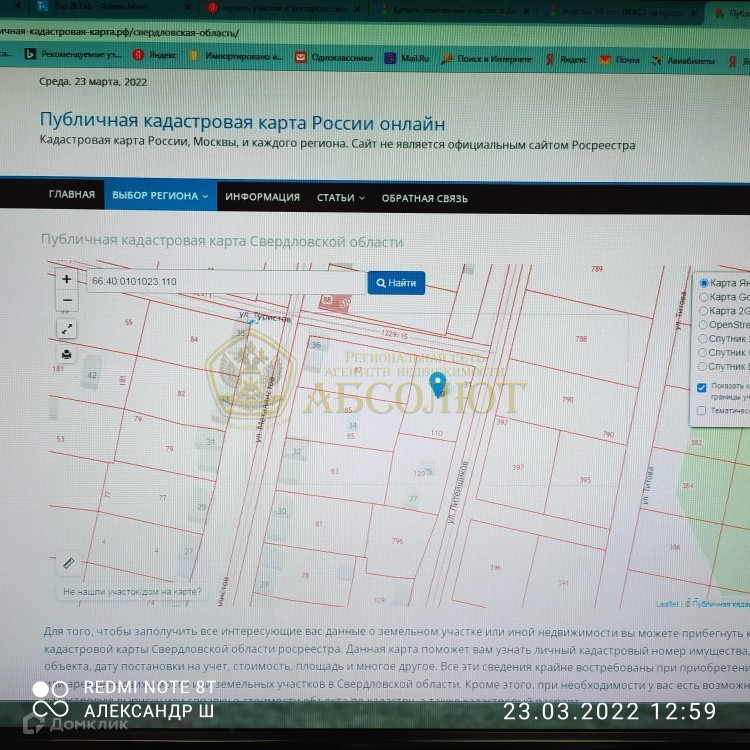Click parcel label 395 on map
The image size is (750, 750).
tap(585, 480)
